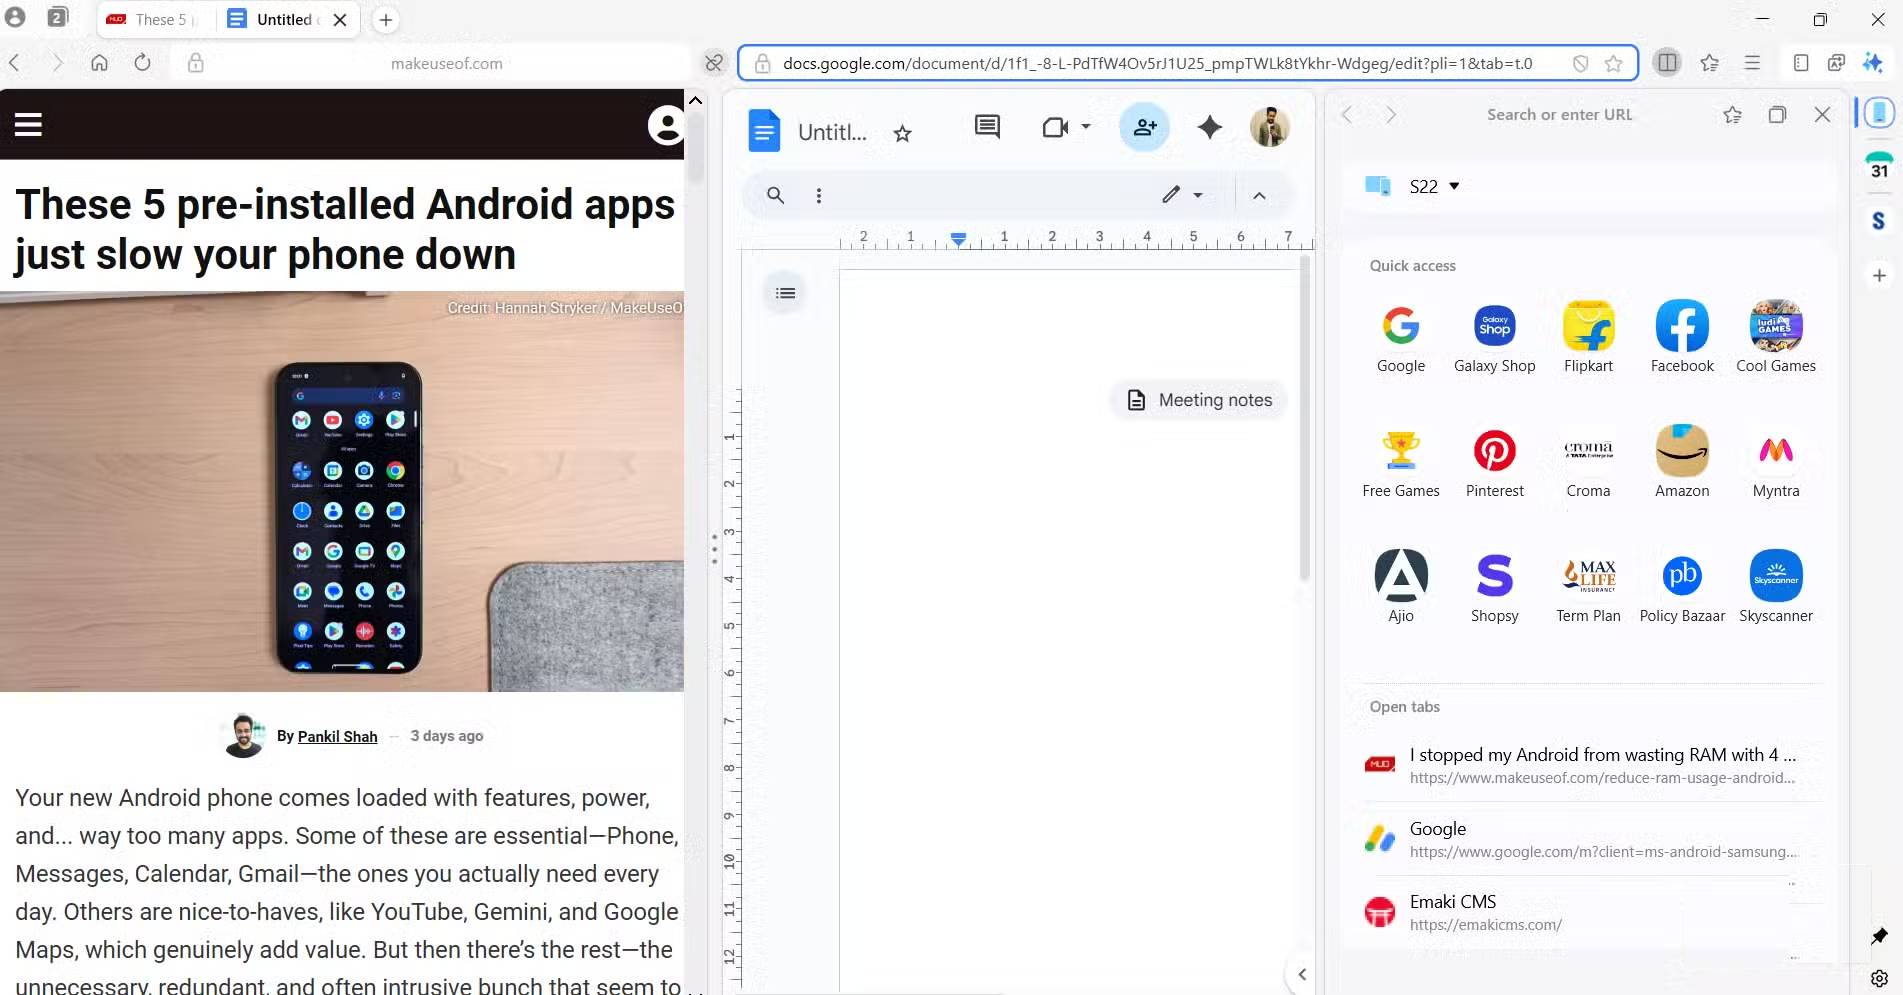The width and height of the screenshot is (1903, 995).
Task: Click the blue indent marker on ruler
Action: coord(958,239)
